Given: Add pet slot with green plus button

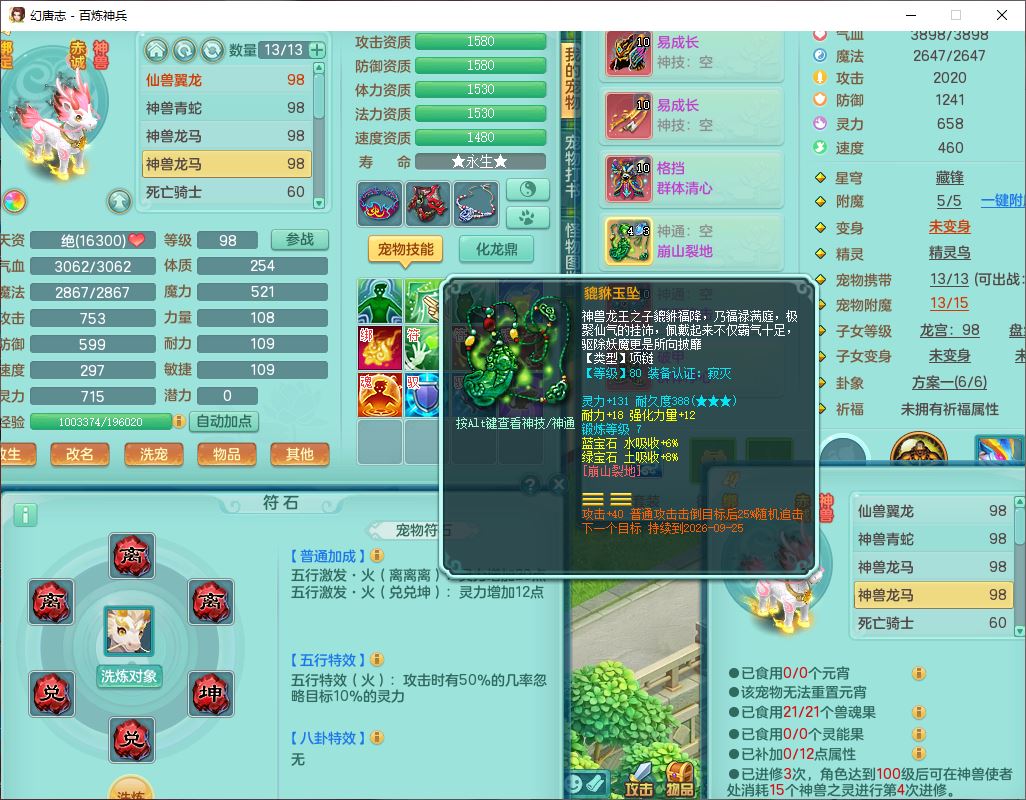Looking at the screenshot, I should [317, 50].
